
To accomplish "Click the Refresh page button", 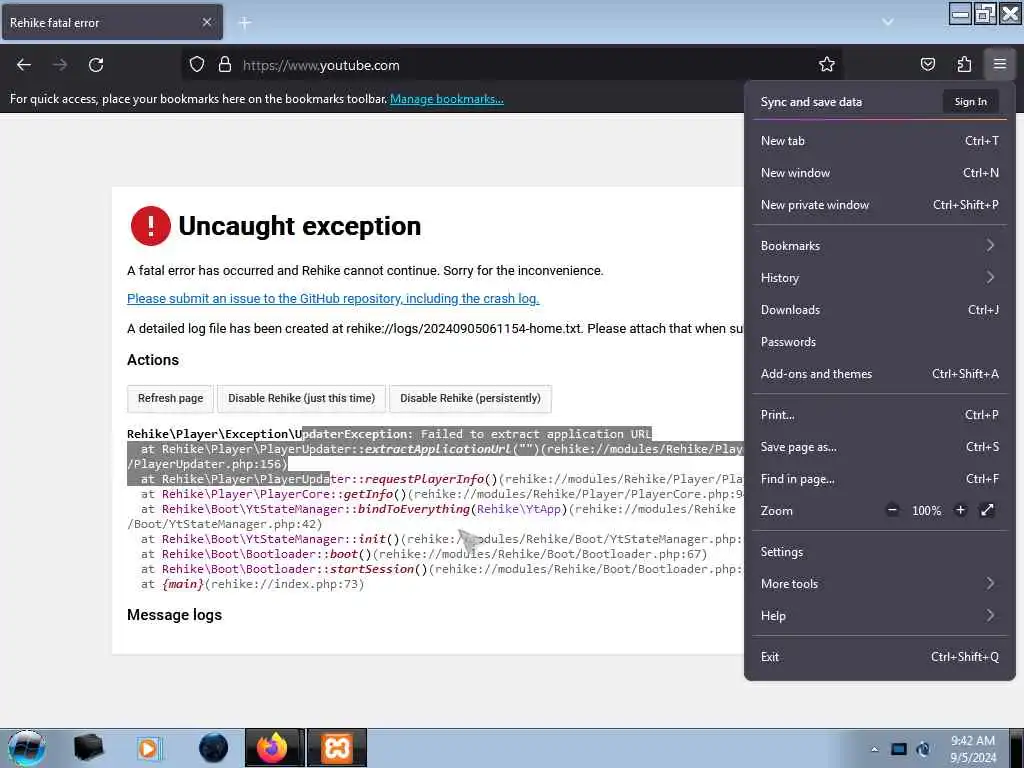I will [170, 398].
